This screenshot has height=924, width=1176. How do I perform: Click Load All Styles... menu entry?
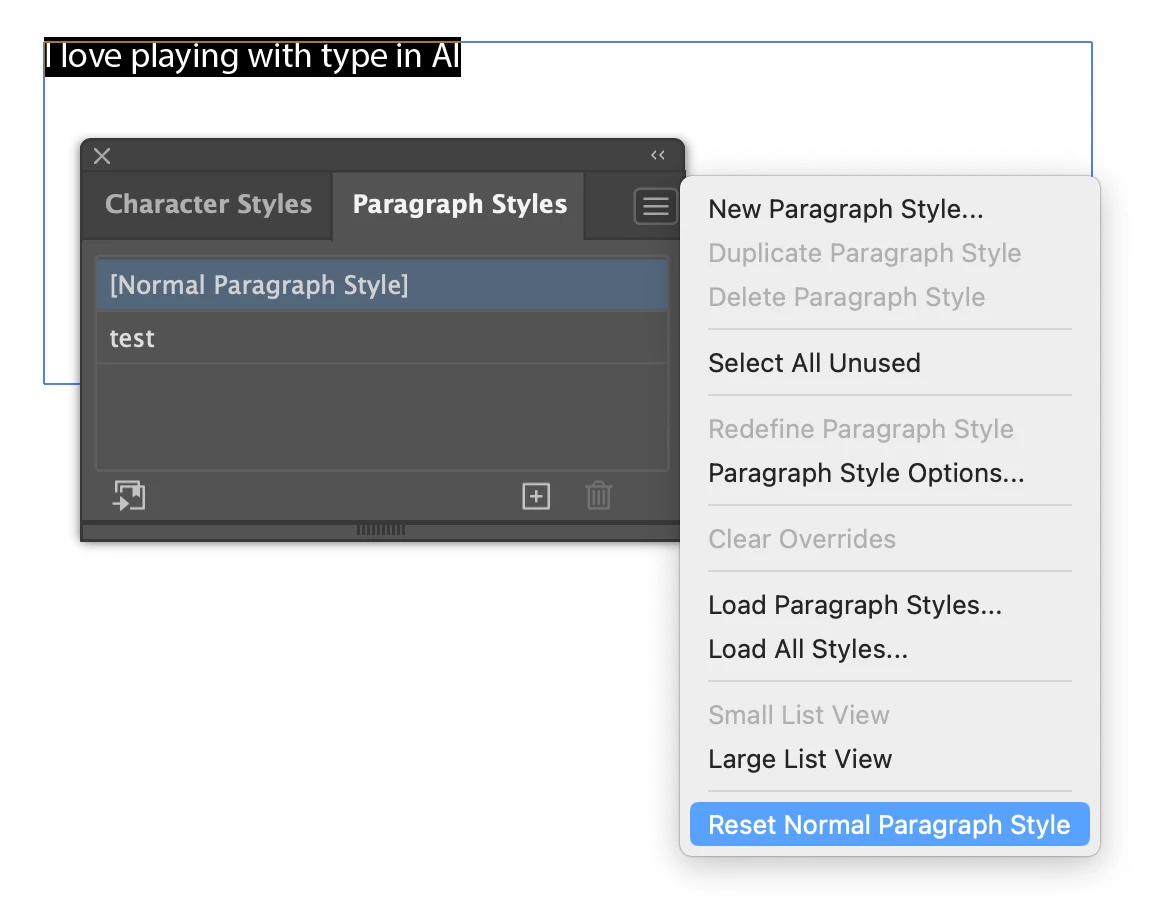pos(808,649)
